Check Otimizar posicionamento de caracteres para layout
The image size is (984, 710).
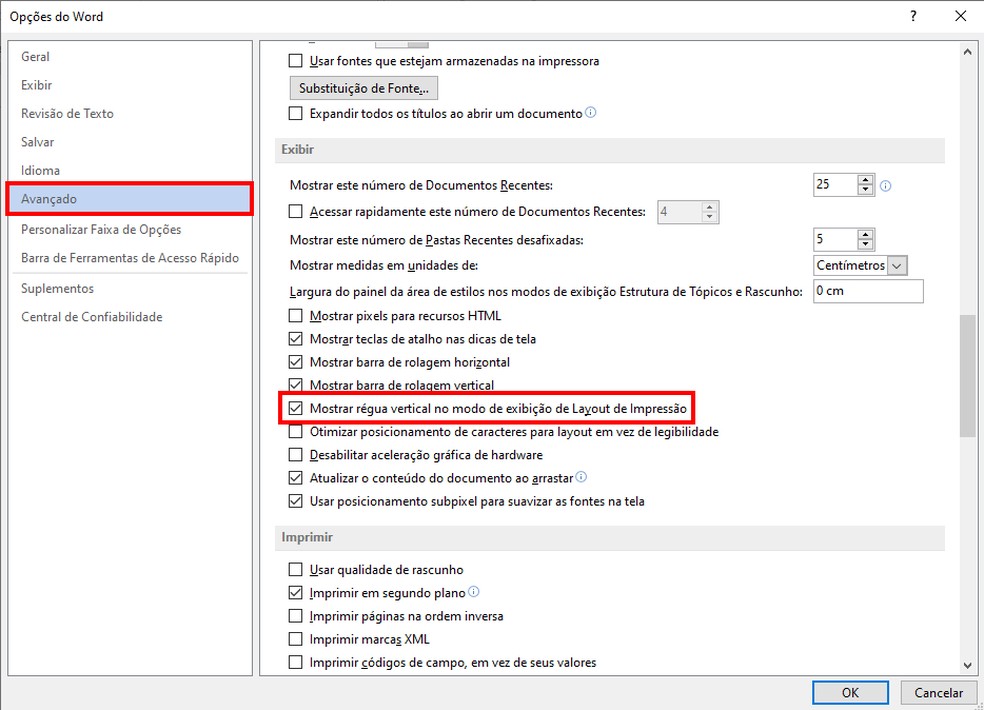295,432
